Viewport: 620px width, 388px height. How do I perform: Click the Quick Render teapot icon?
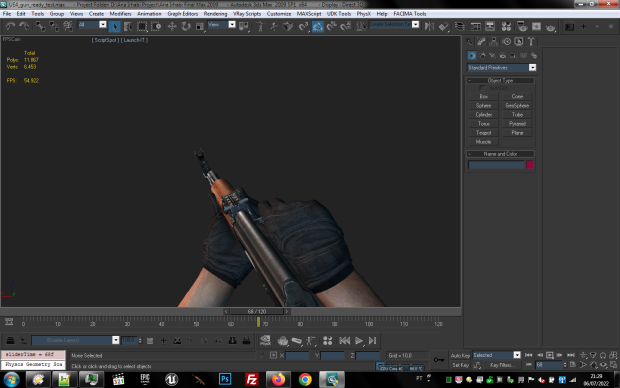tap(550, 27)
